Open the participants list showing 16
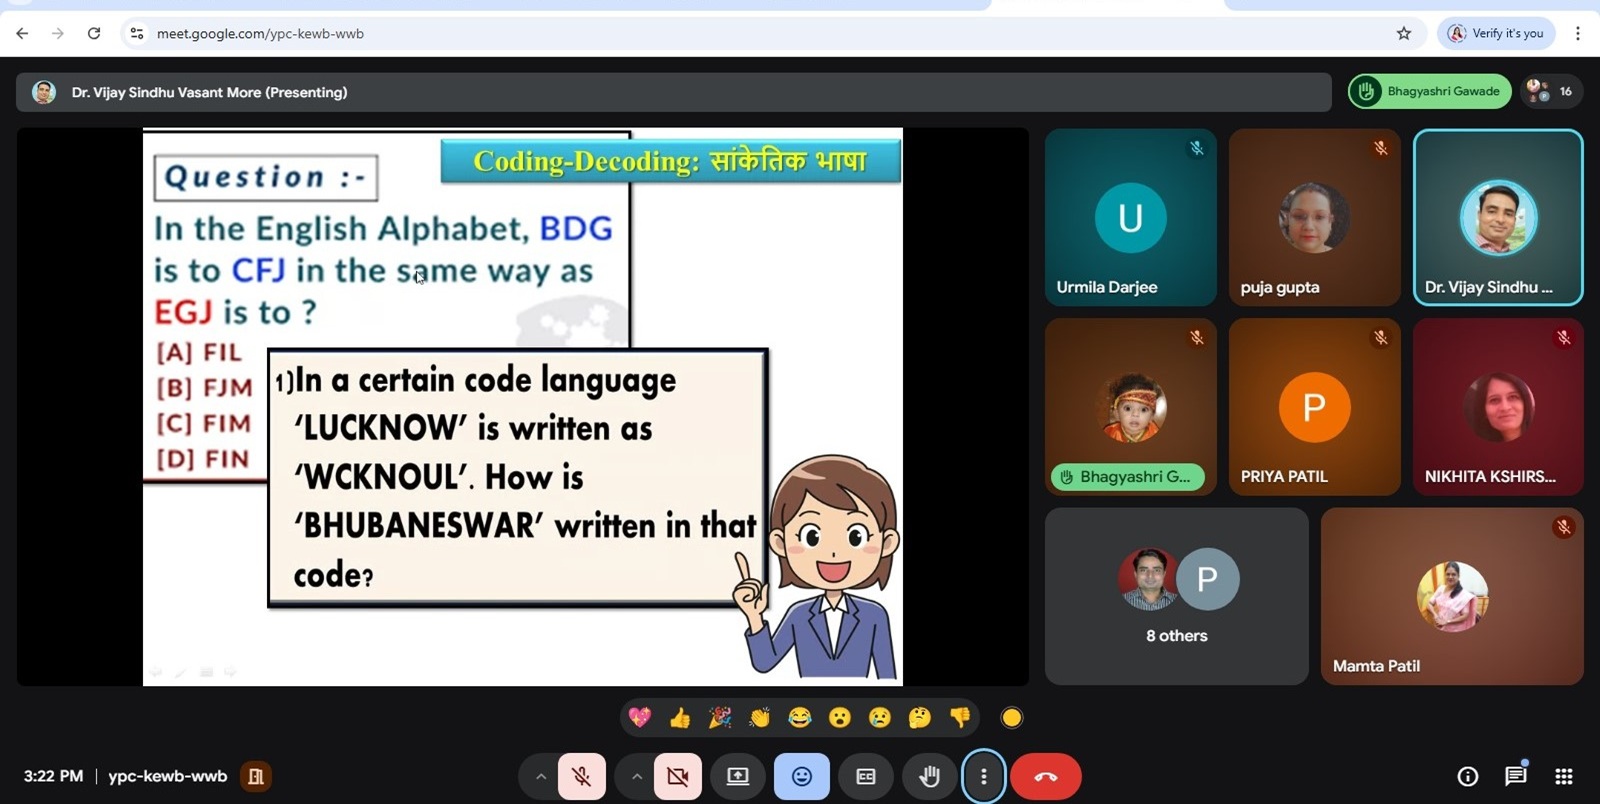The image size is (1600, 804). [1550, 91]
